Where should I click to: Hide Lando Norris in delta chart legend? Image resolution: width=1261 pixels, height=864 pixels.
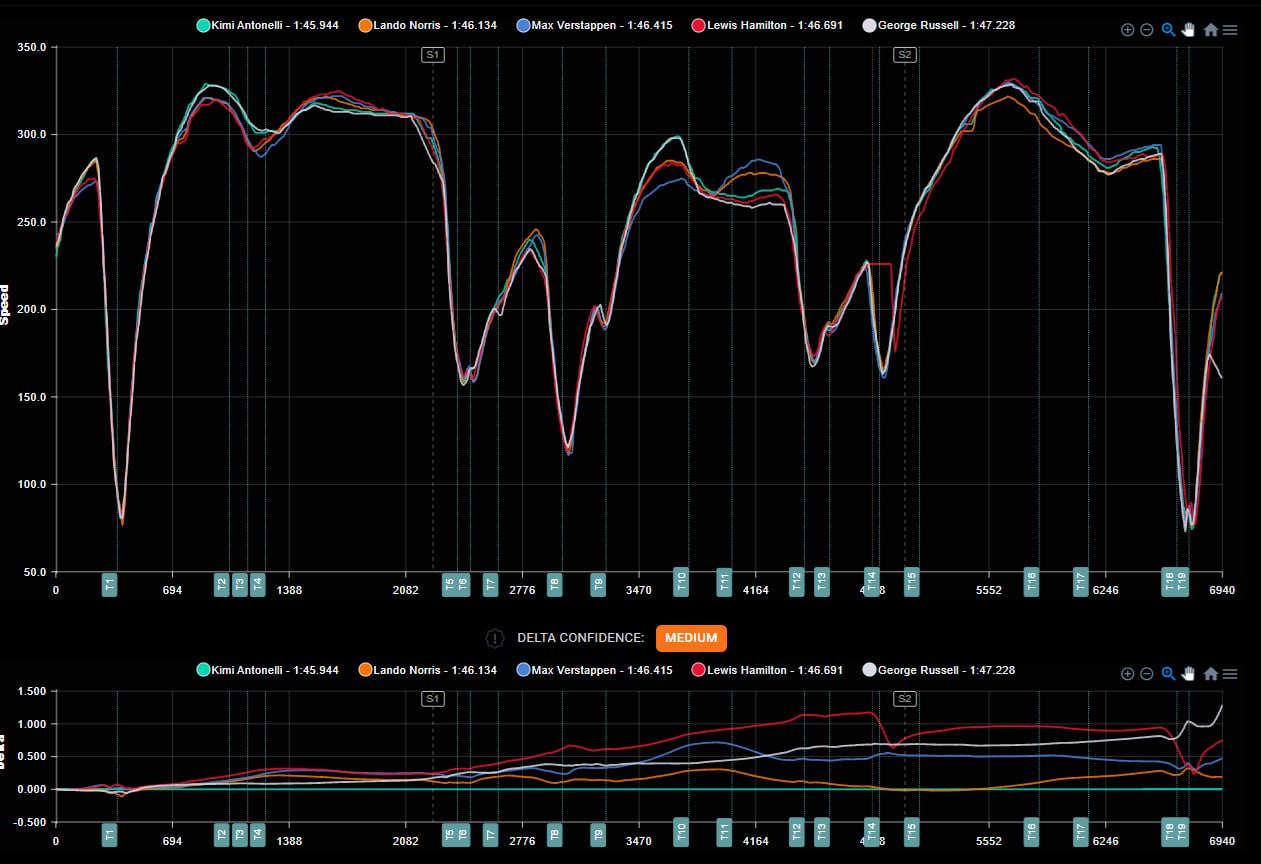tap(427, 670)
